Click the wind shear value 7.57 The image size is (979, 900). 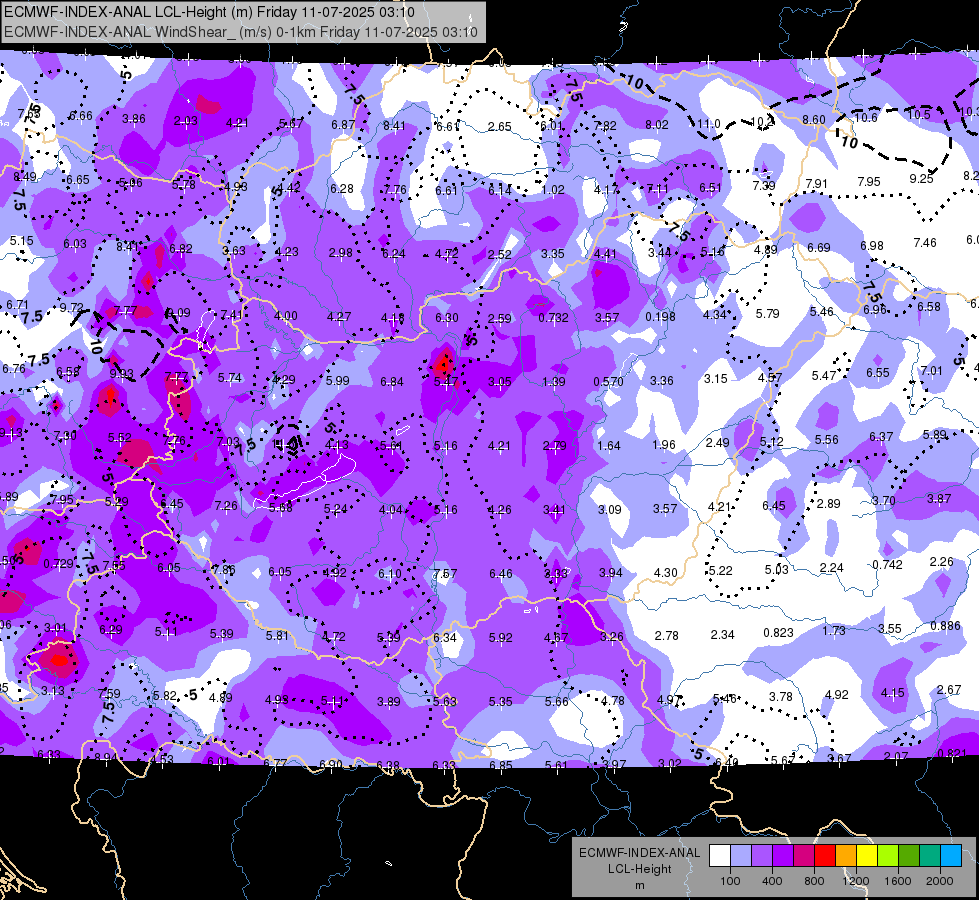445,573
